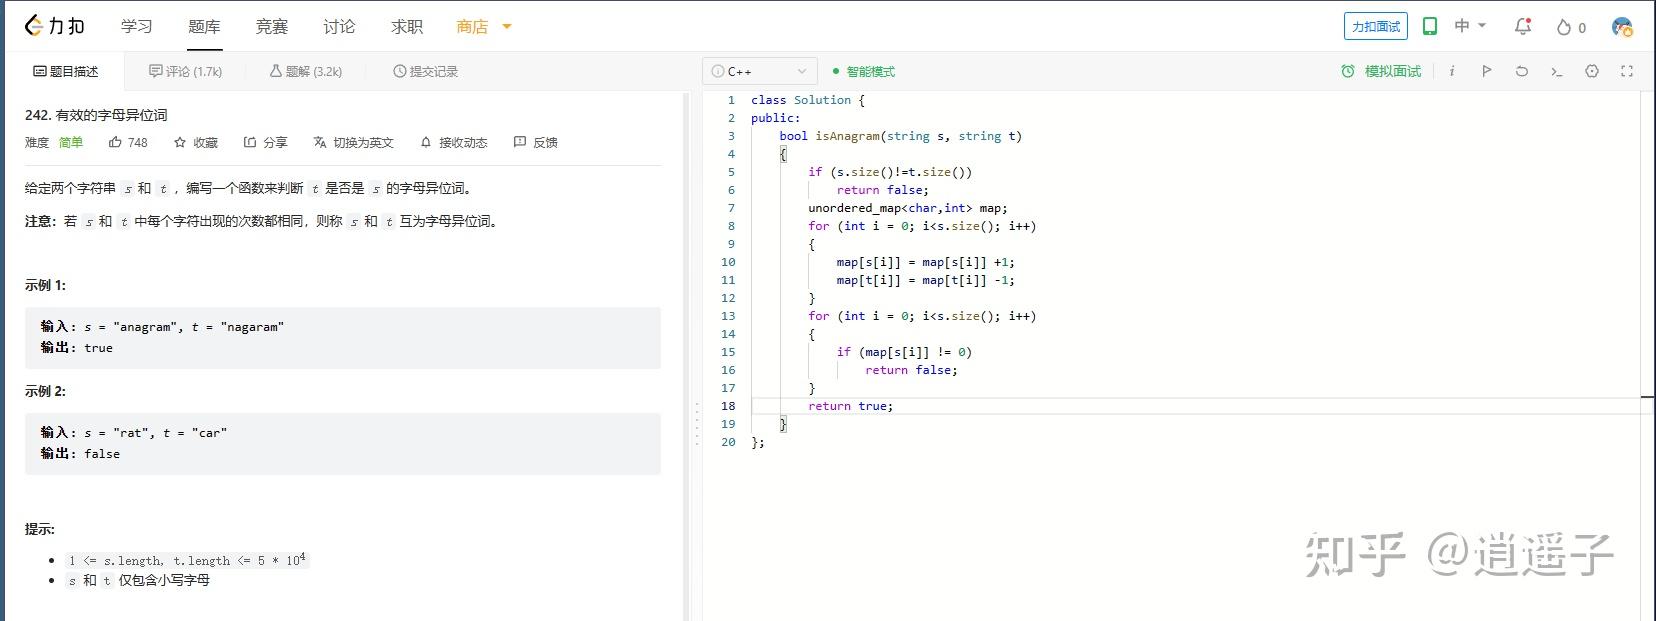Open the editor info icon
The width and height of the screenshot is (1656, 621).
coord(1451,71)
